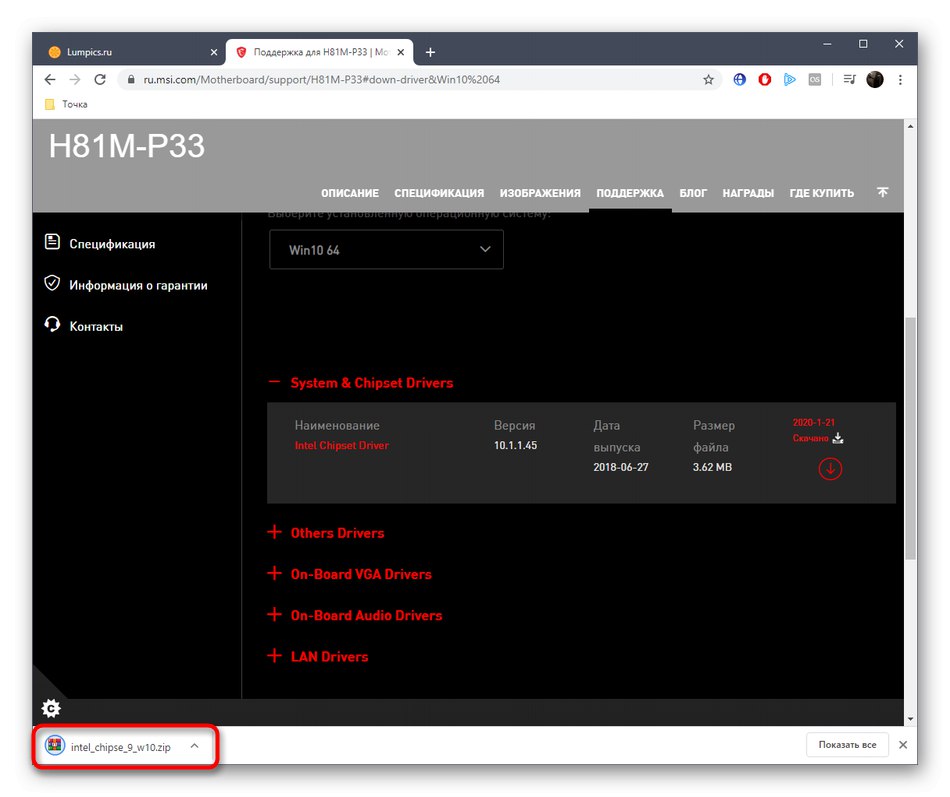
Task: Open the Intel Chipset Driver link
Action: [341, 445]
